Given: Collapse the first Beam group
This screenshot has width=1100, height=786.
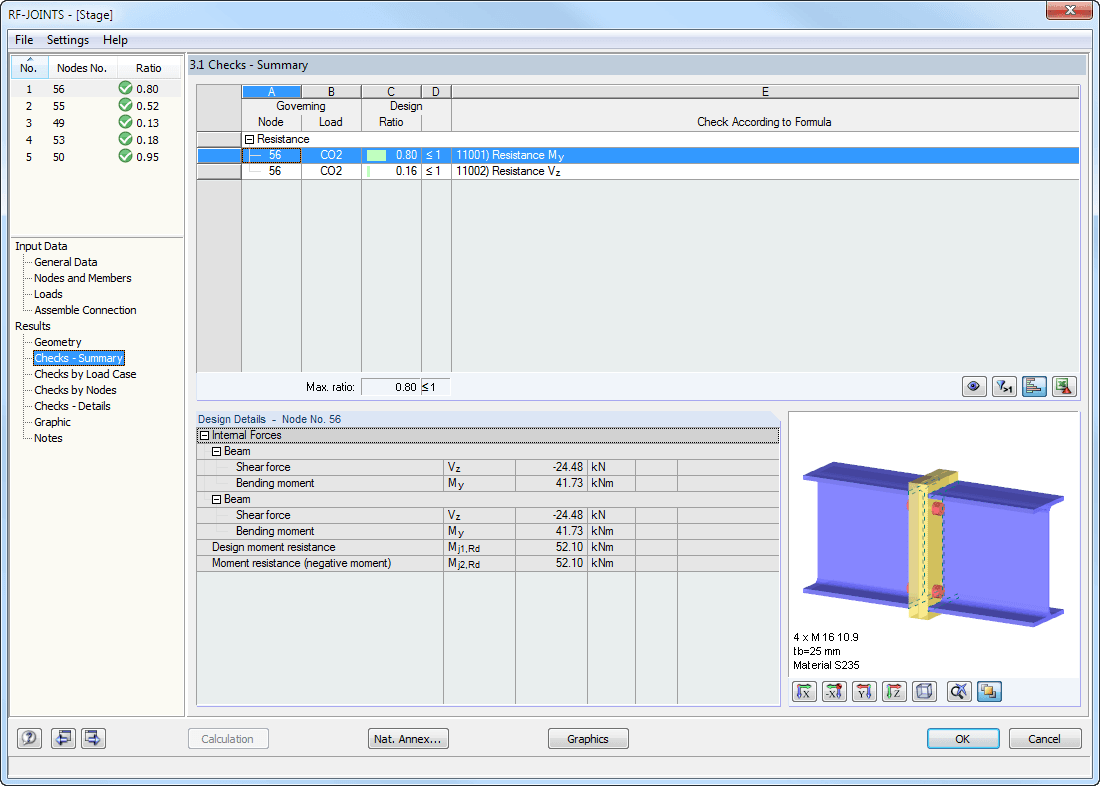Looking at the screenshot, I should [216, 450].
